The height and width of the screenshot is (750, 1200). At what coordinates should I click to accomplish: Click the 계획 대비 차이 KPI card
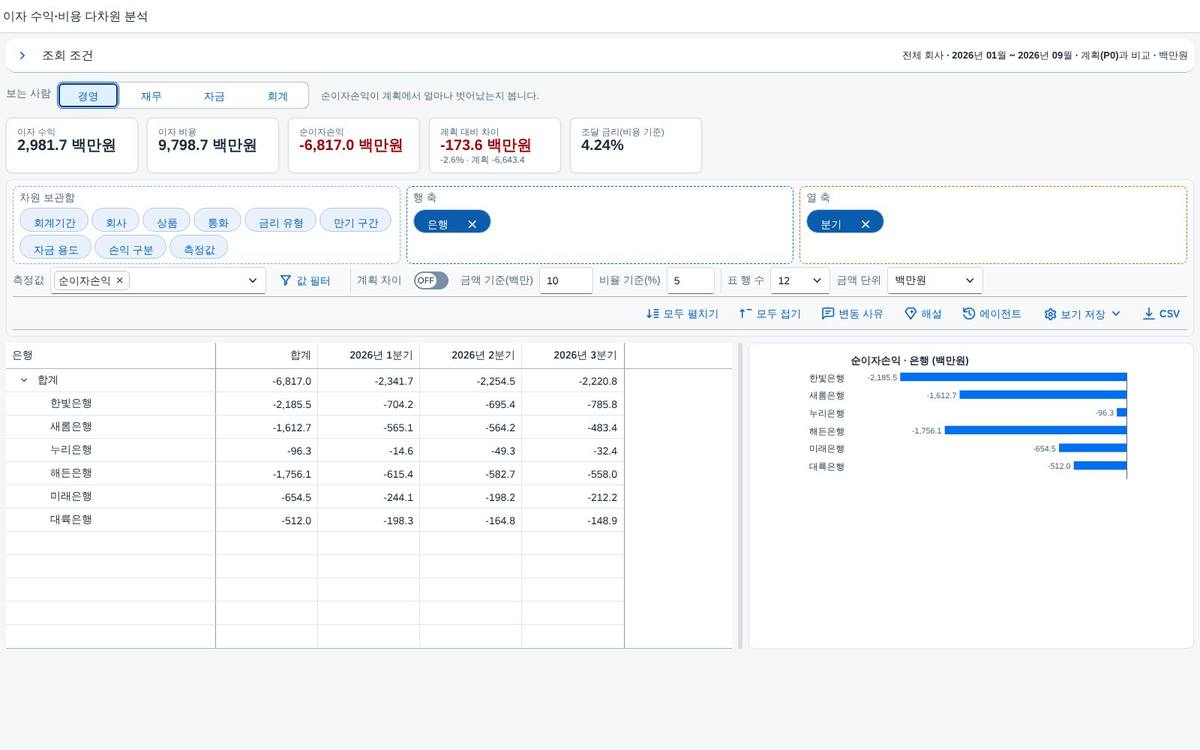(495, 145)
